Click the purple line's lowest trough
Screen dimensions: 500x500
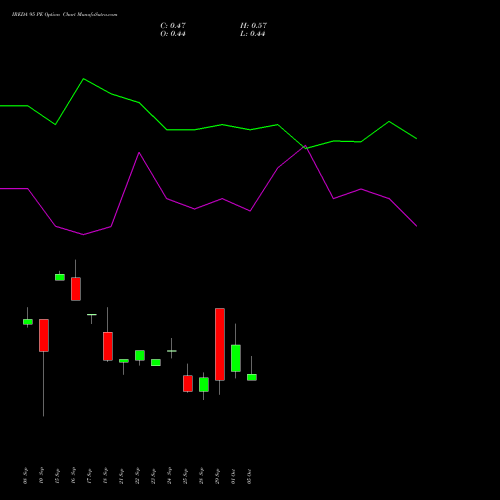pyautogui.click(x=83, y=235)
